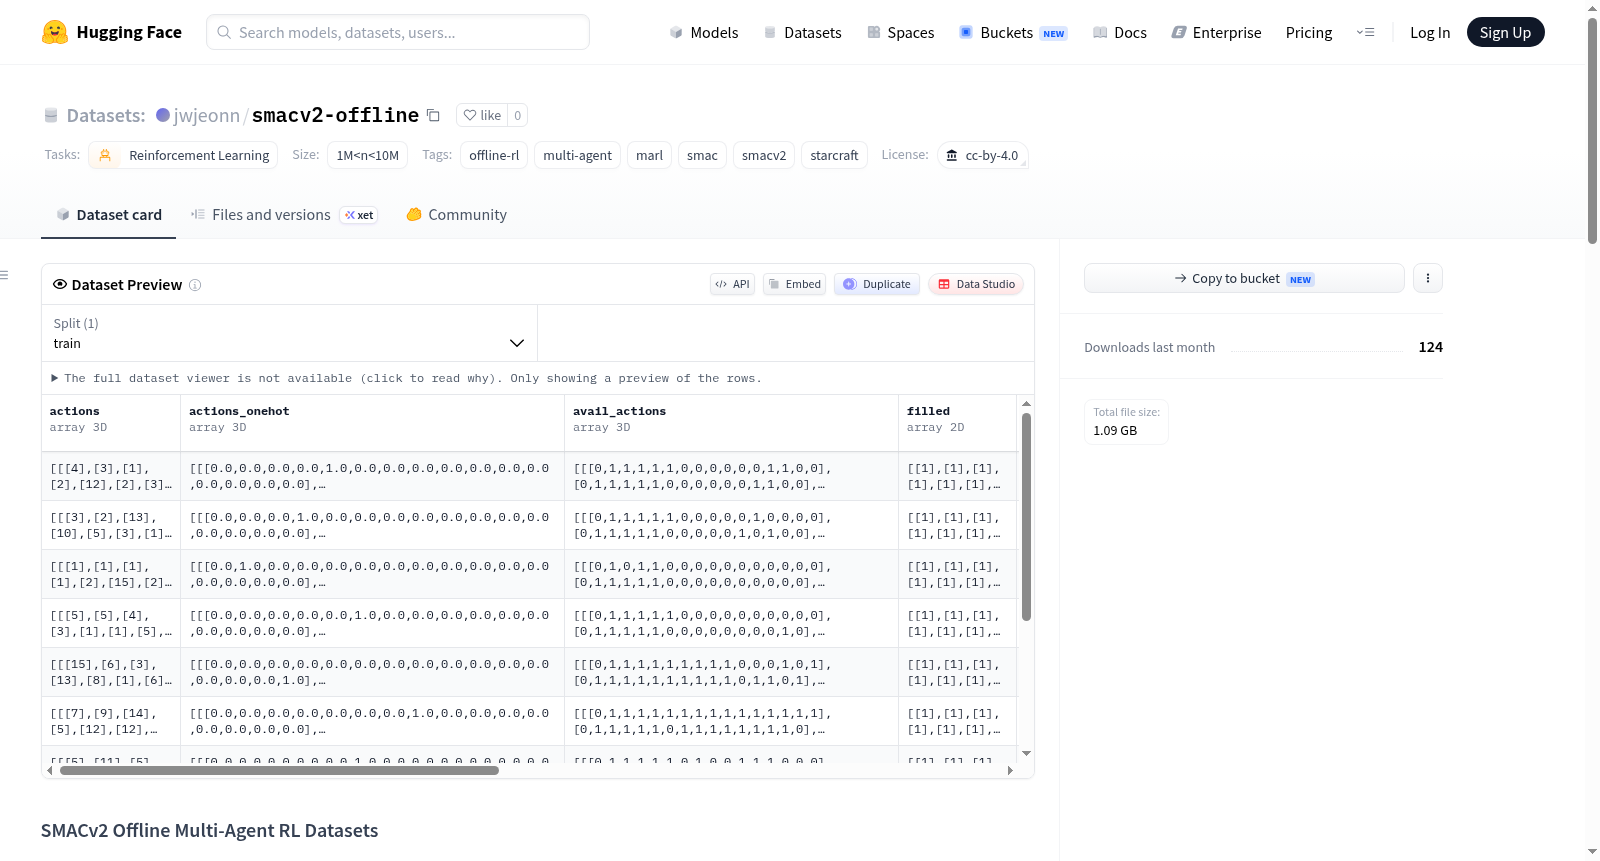
Task: Click the scroll-down arrow of the preview table
Action: pos(1026,753)
